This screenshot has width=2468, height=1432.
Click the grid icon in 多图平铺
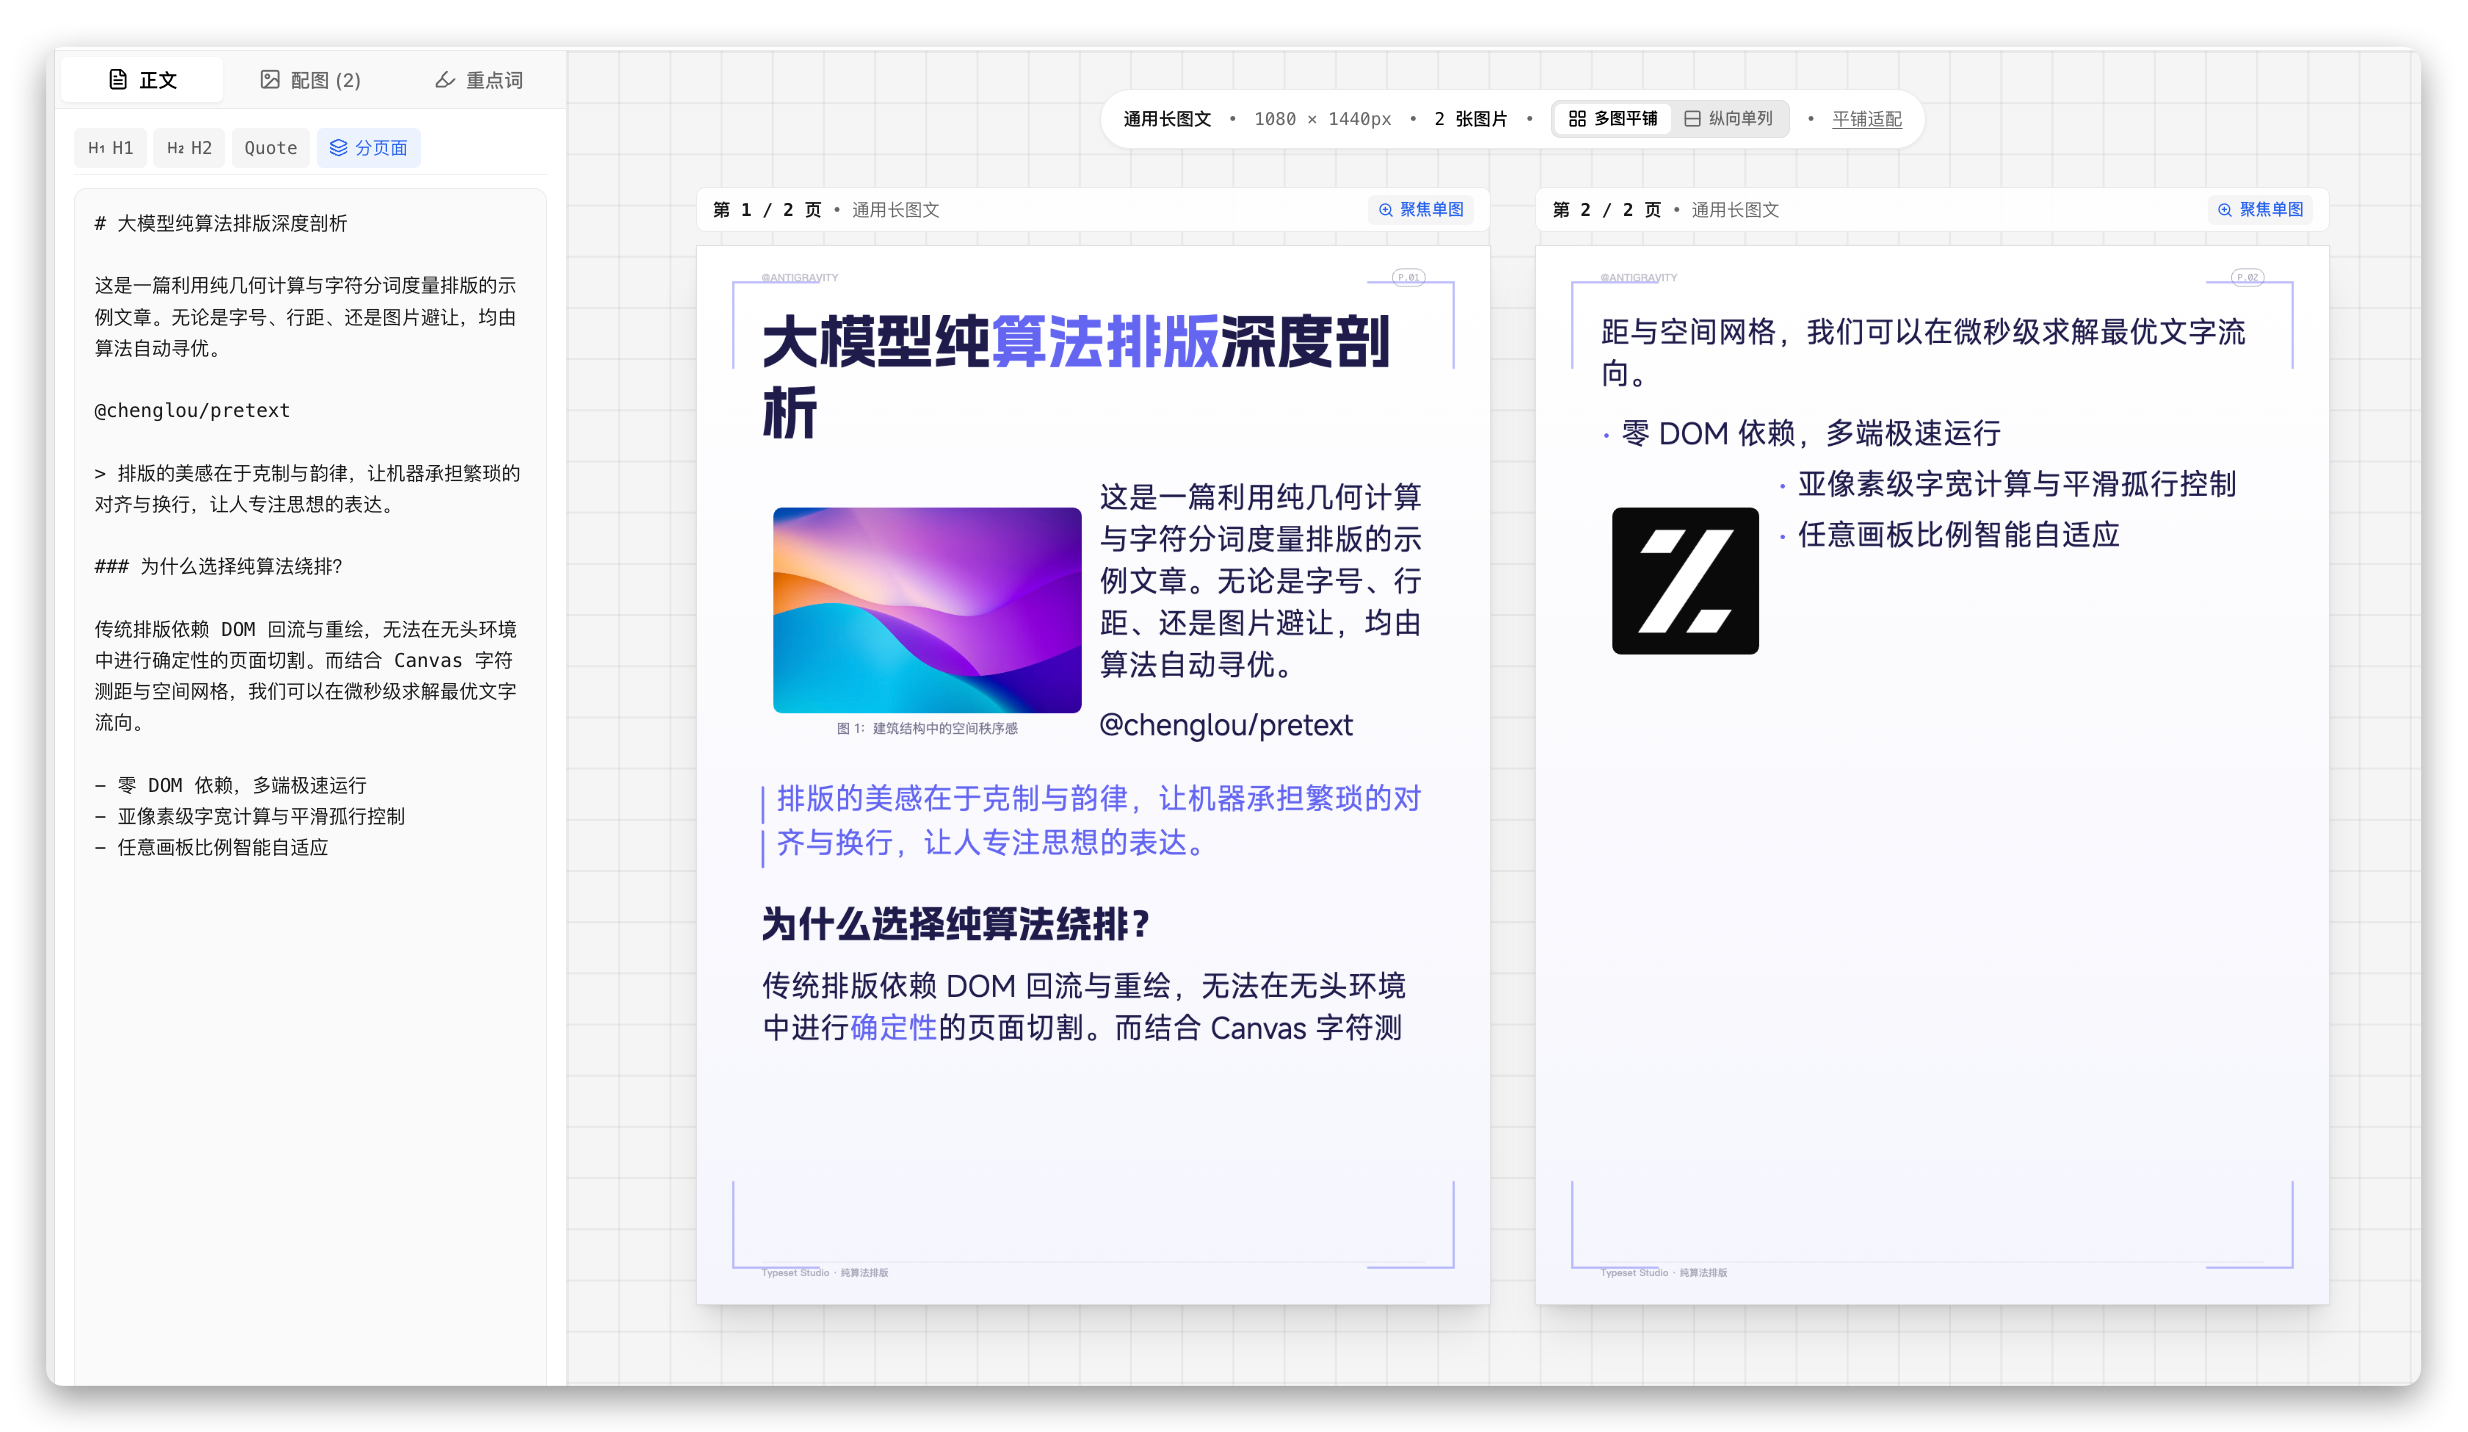click(1577, 119)
